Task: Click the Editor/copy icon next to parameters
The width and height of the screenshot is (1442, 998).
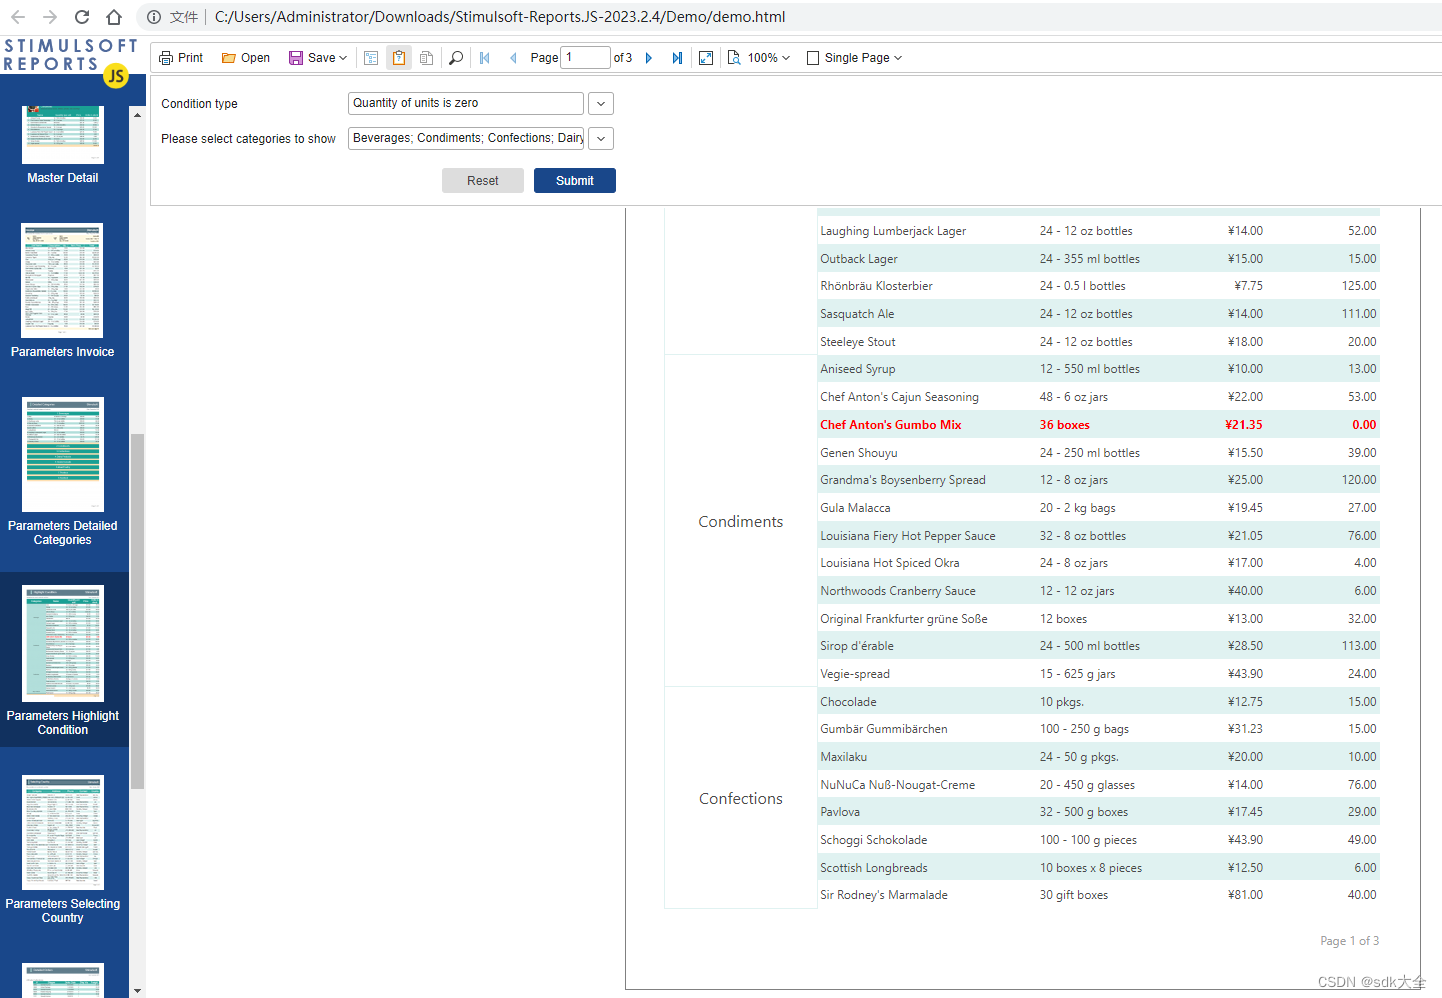Action: pyautogui.click(x=426, y=57)
